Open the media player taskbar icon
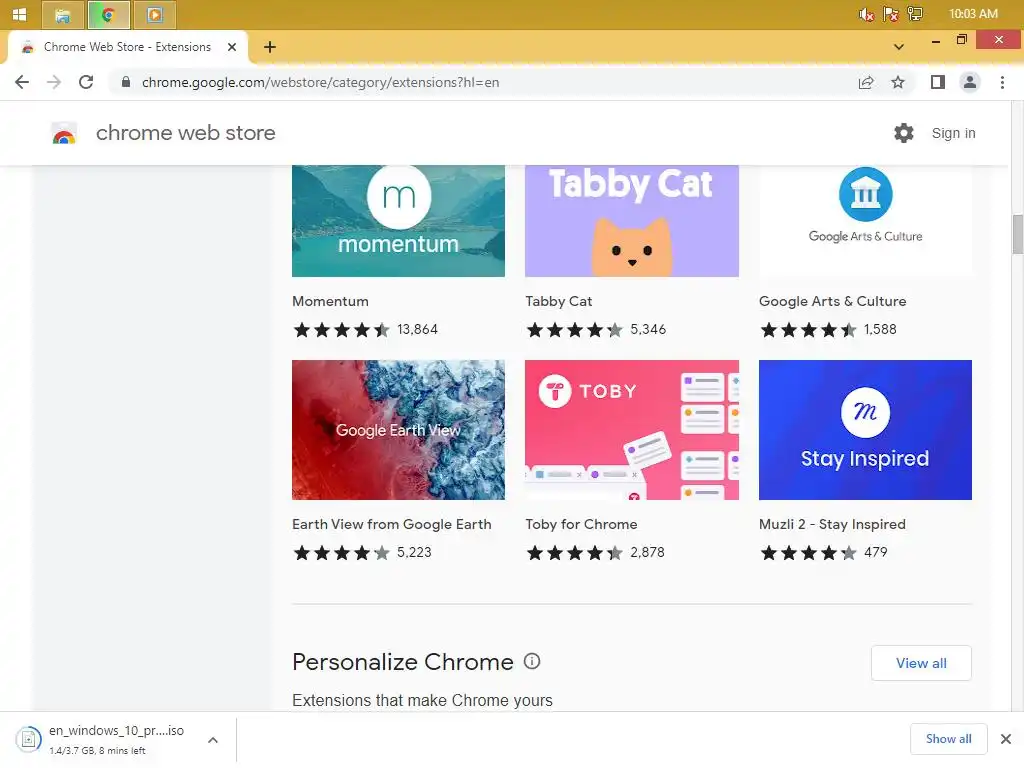This screenshot has height=768, width=1024. (x=155, y=14)
